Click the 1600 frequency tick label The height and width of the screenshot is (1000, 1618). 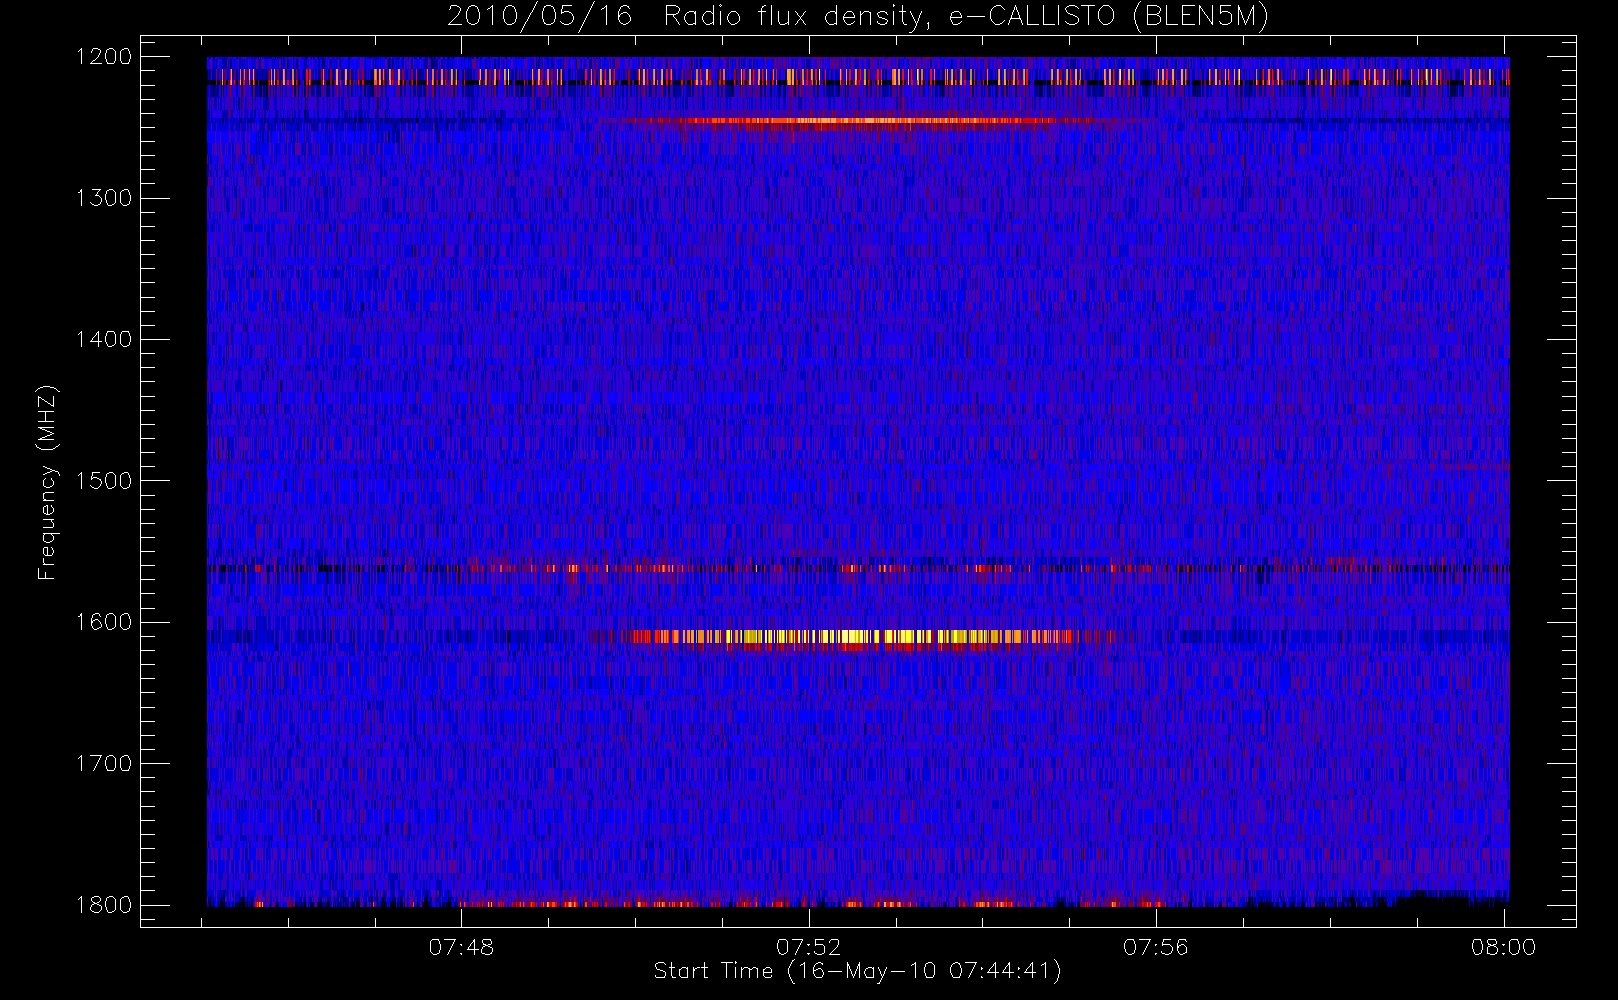[104, 622]
